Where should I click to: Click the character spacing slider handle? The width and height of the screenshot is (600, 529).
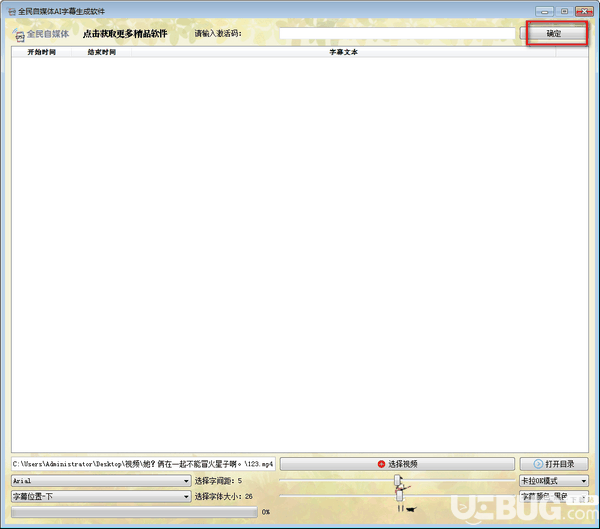398,480
